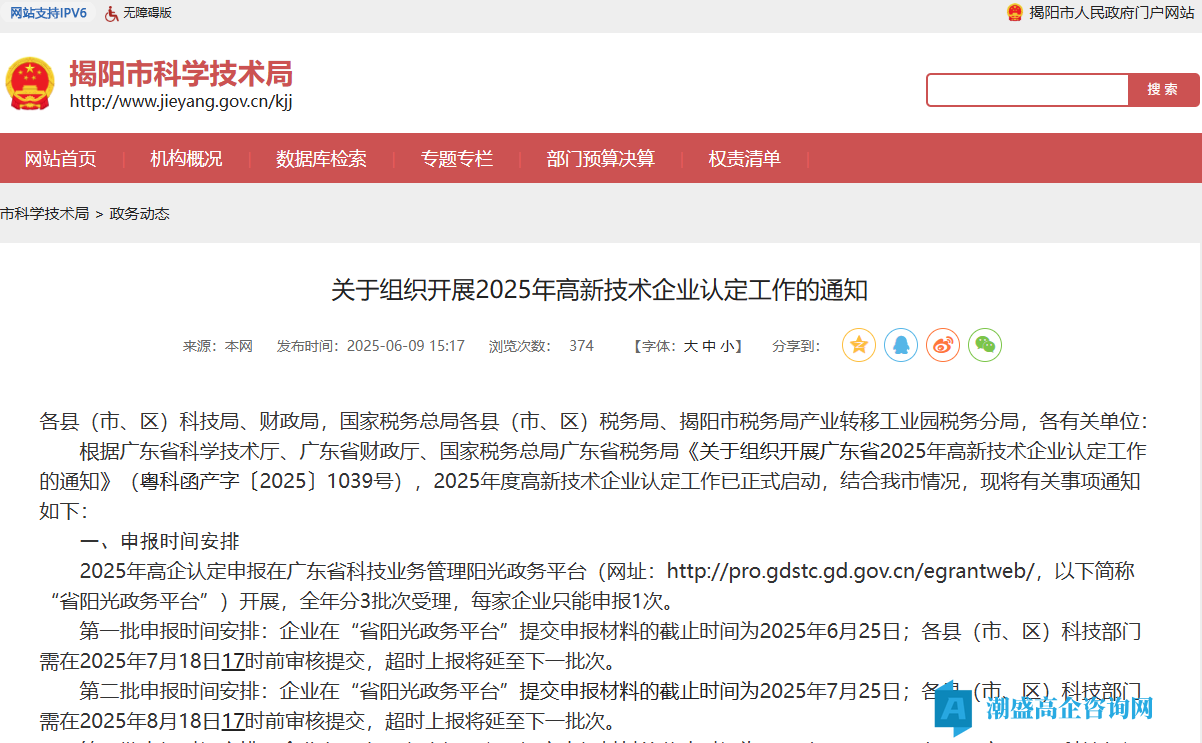The width and height of the screenshot is (1202, 743).
Task: Click the QQ Zone star share icon
Action: [x=858, y=345]
